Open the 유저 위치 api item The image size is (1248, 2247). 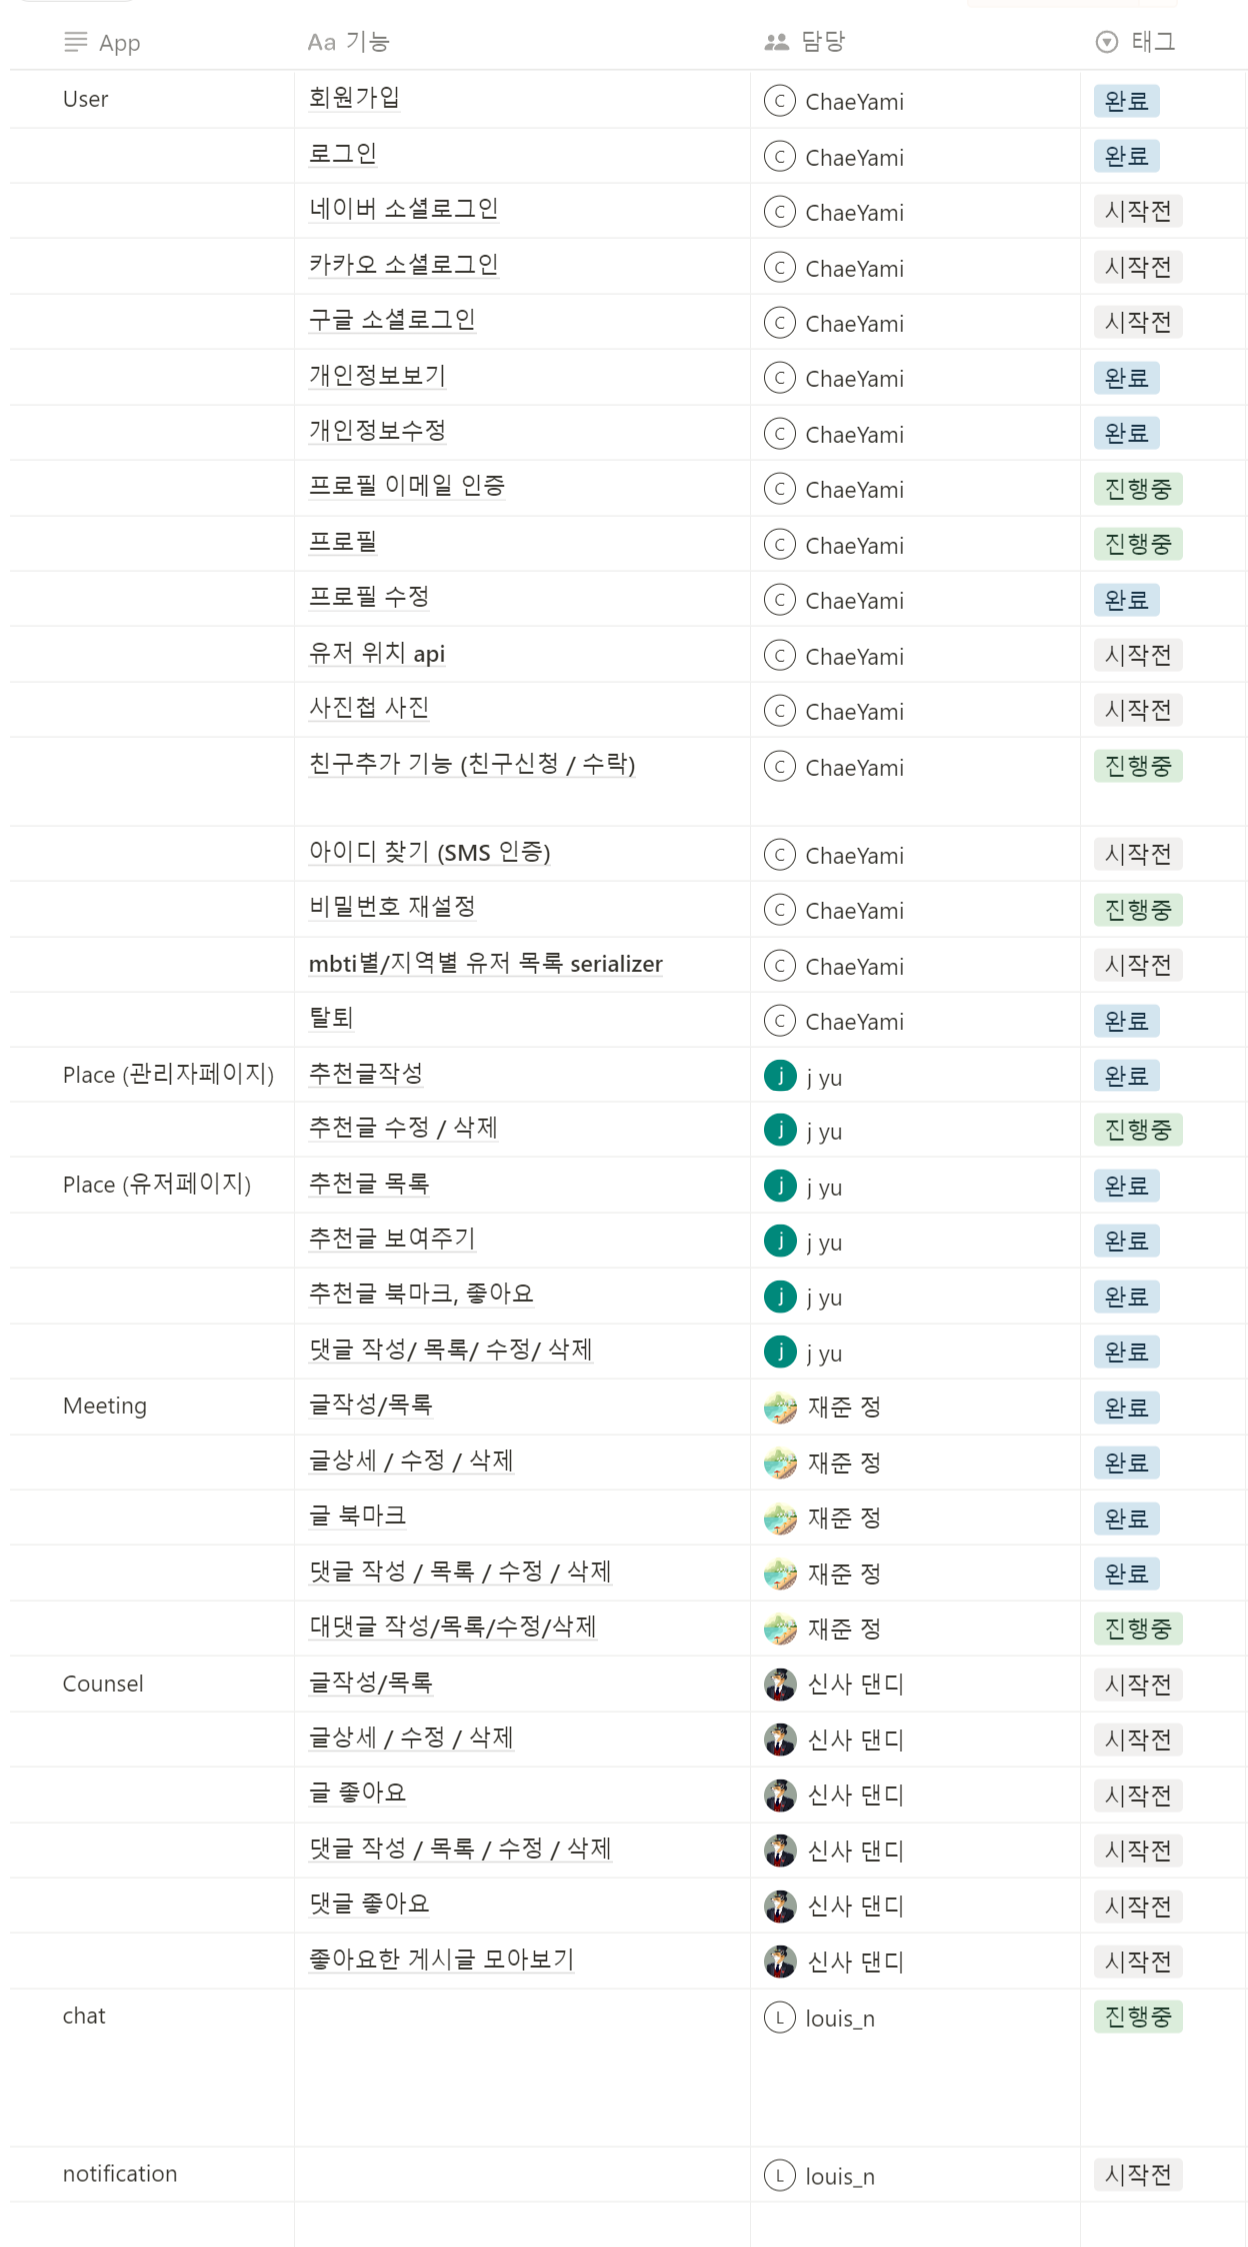pyautogui.click(x=377, y=653)
